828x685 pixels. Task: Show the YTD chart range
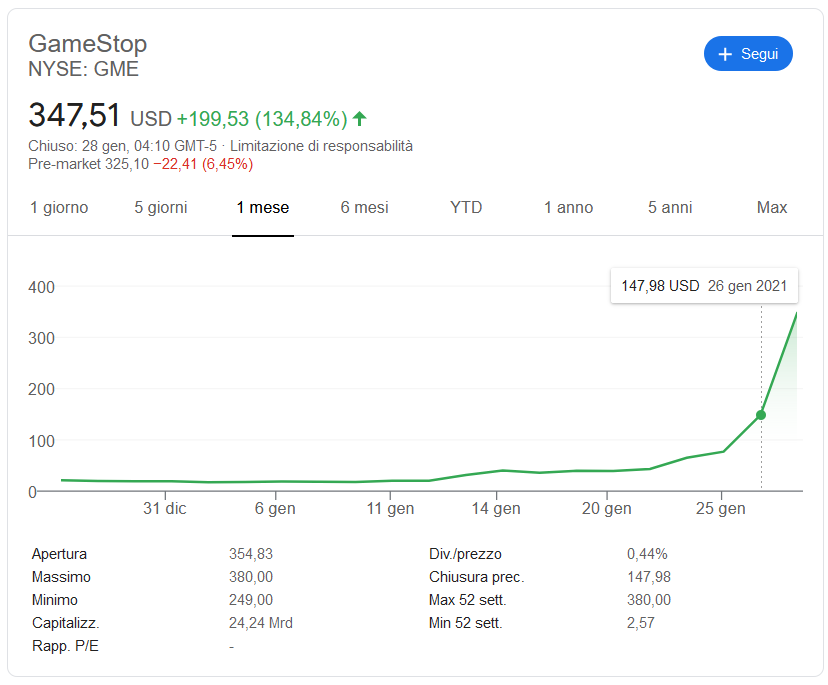coord(466,208)
